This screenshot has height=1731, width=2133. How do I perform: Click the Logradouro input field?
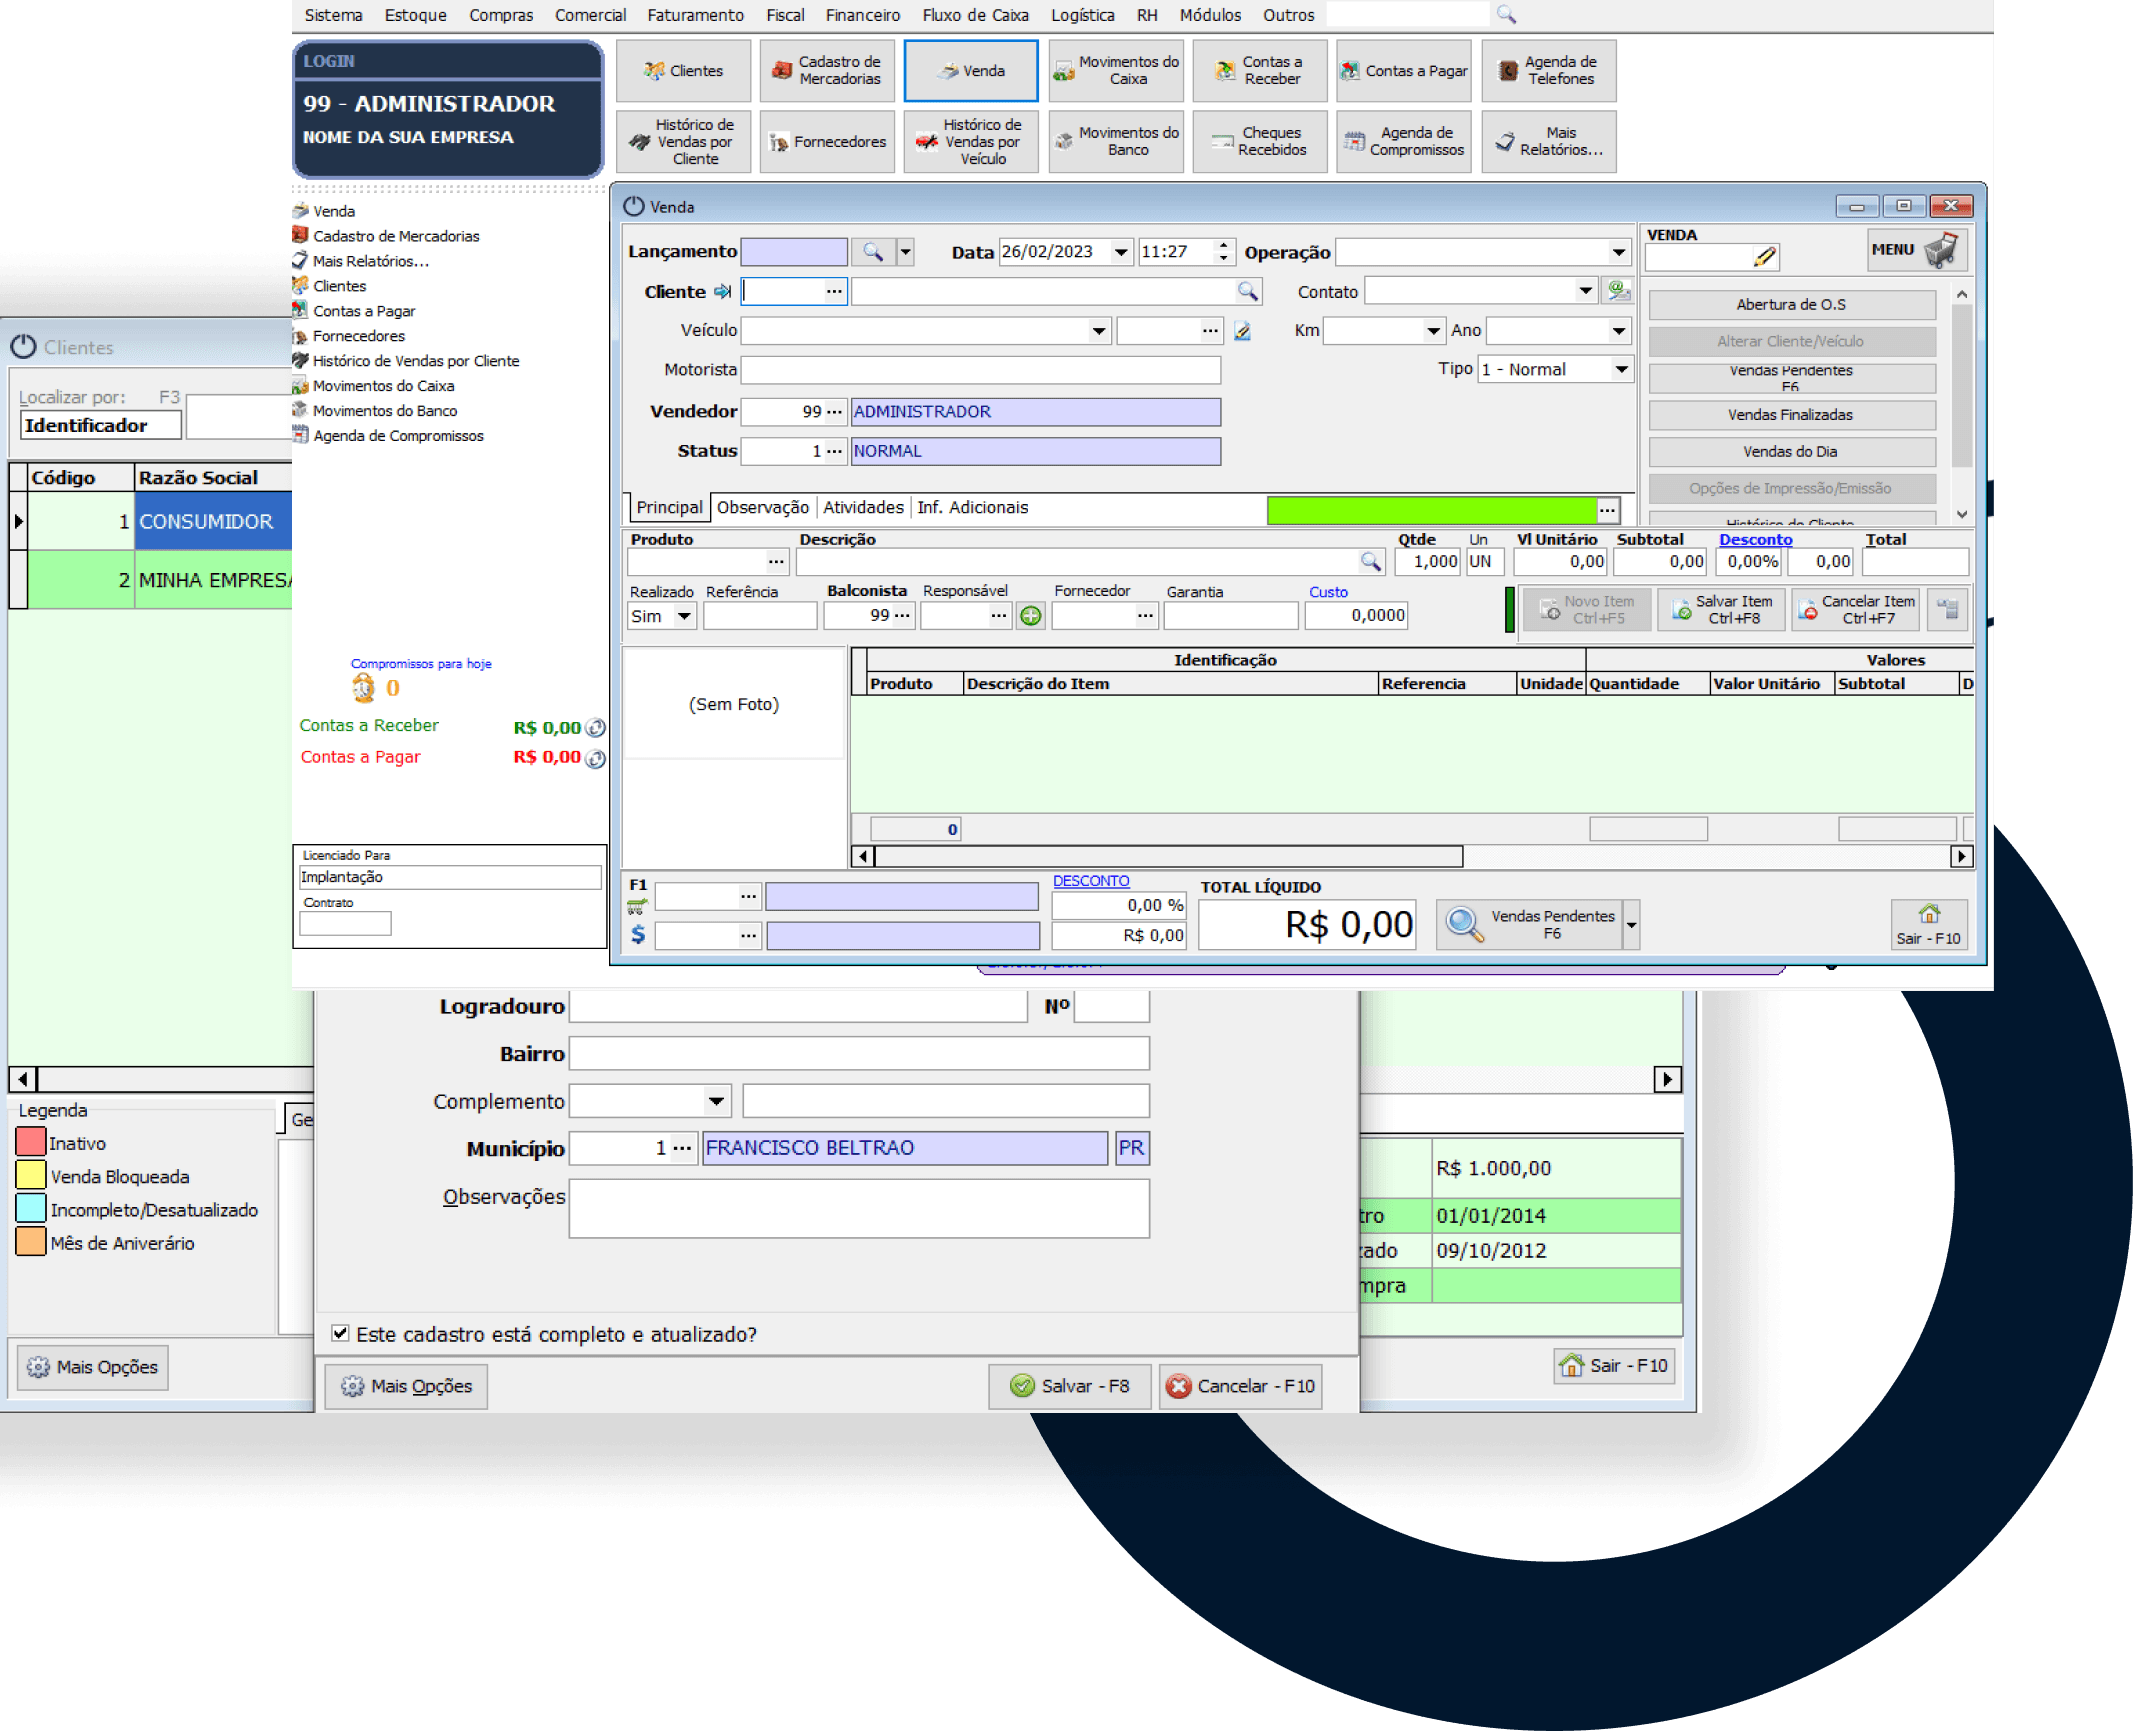(797, 1006)
